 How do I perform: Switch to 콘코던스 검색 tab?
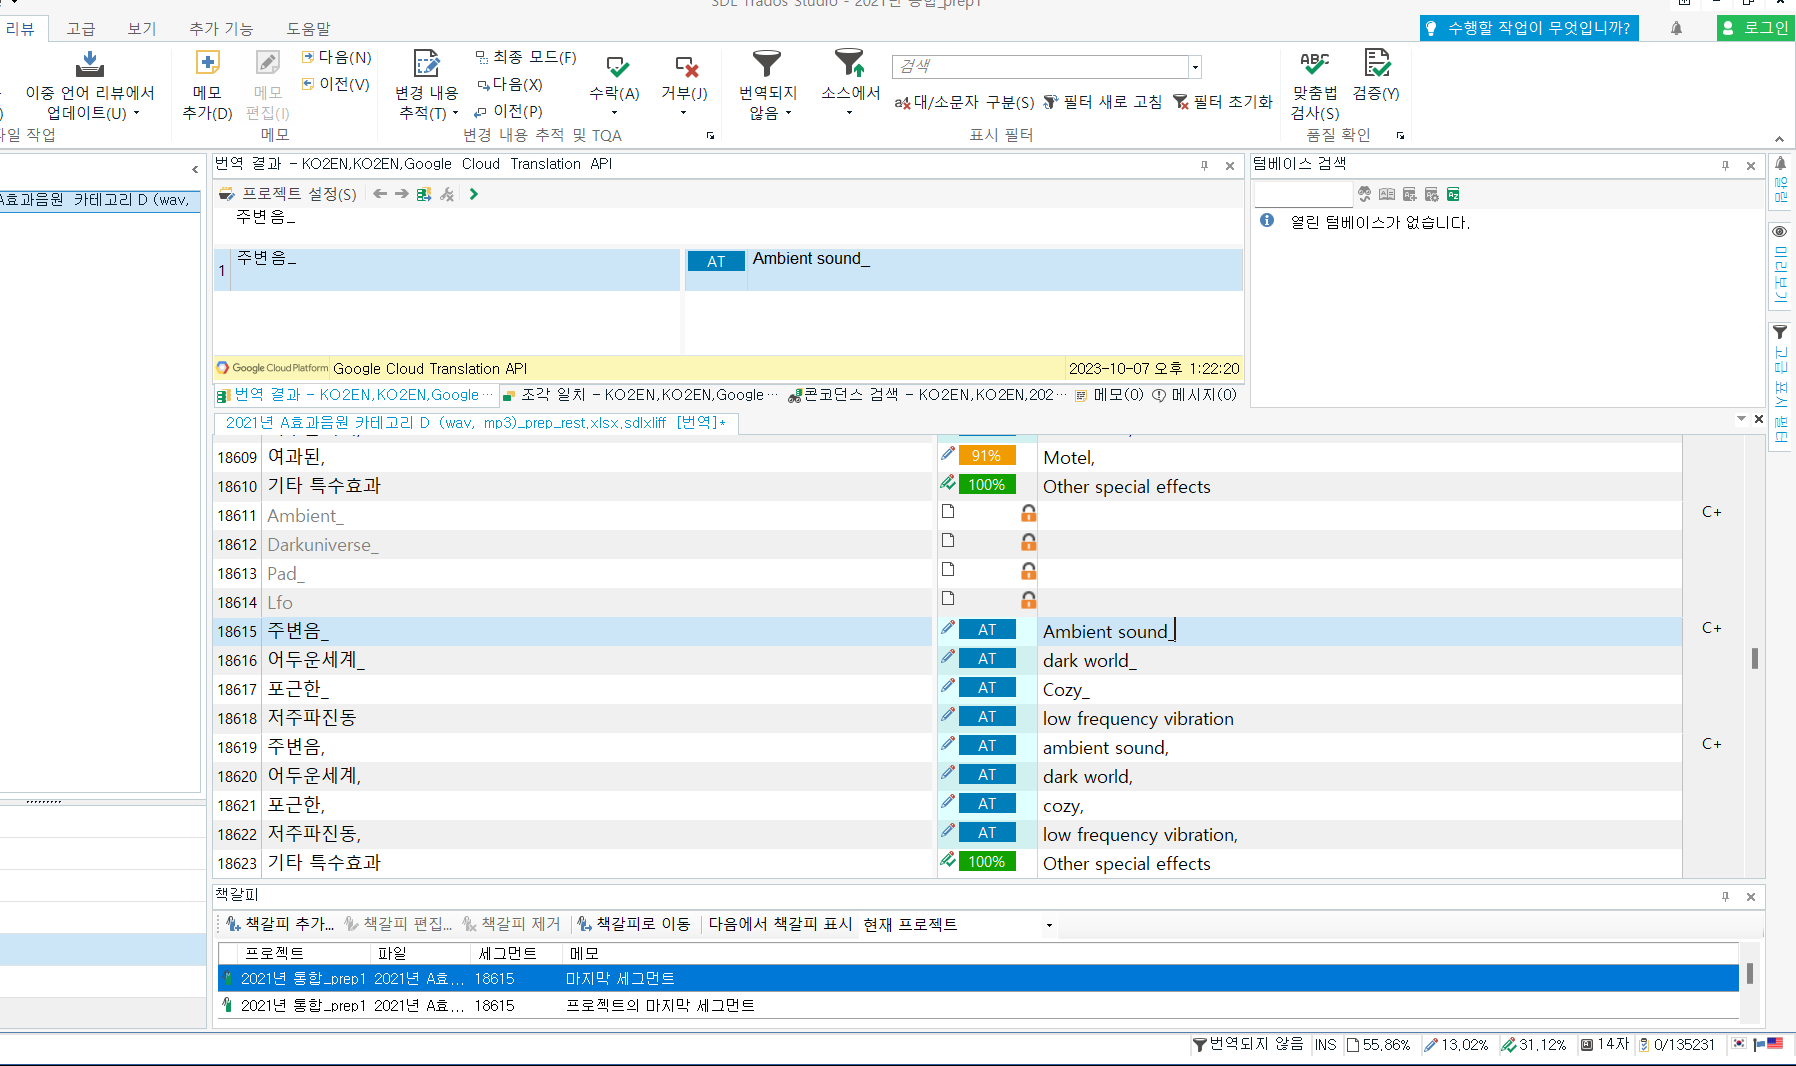(x=927, y=395)
